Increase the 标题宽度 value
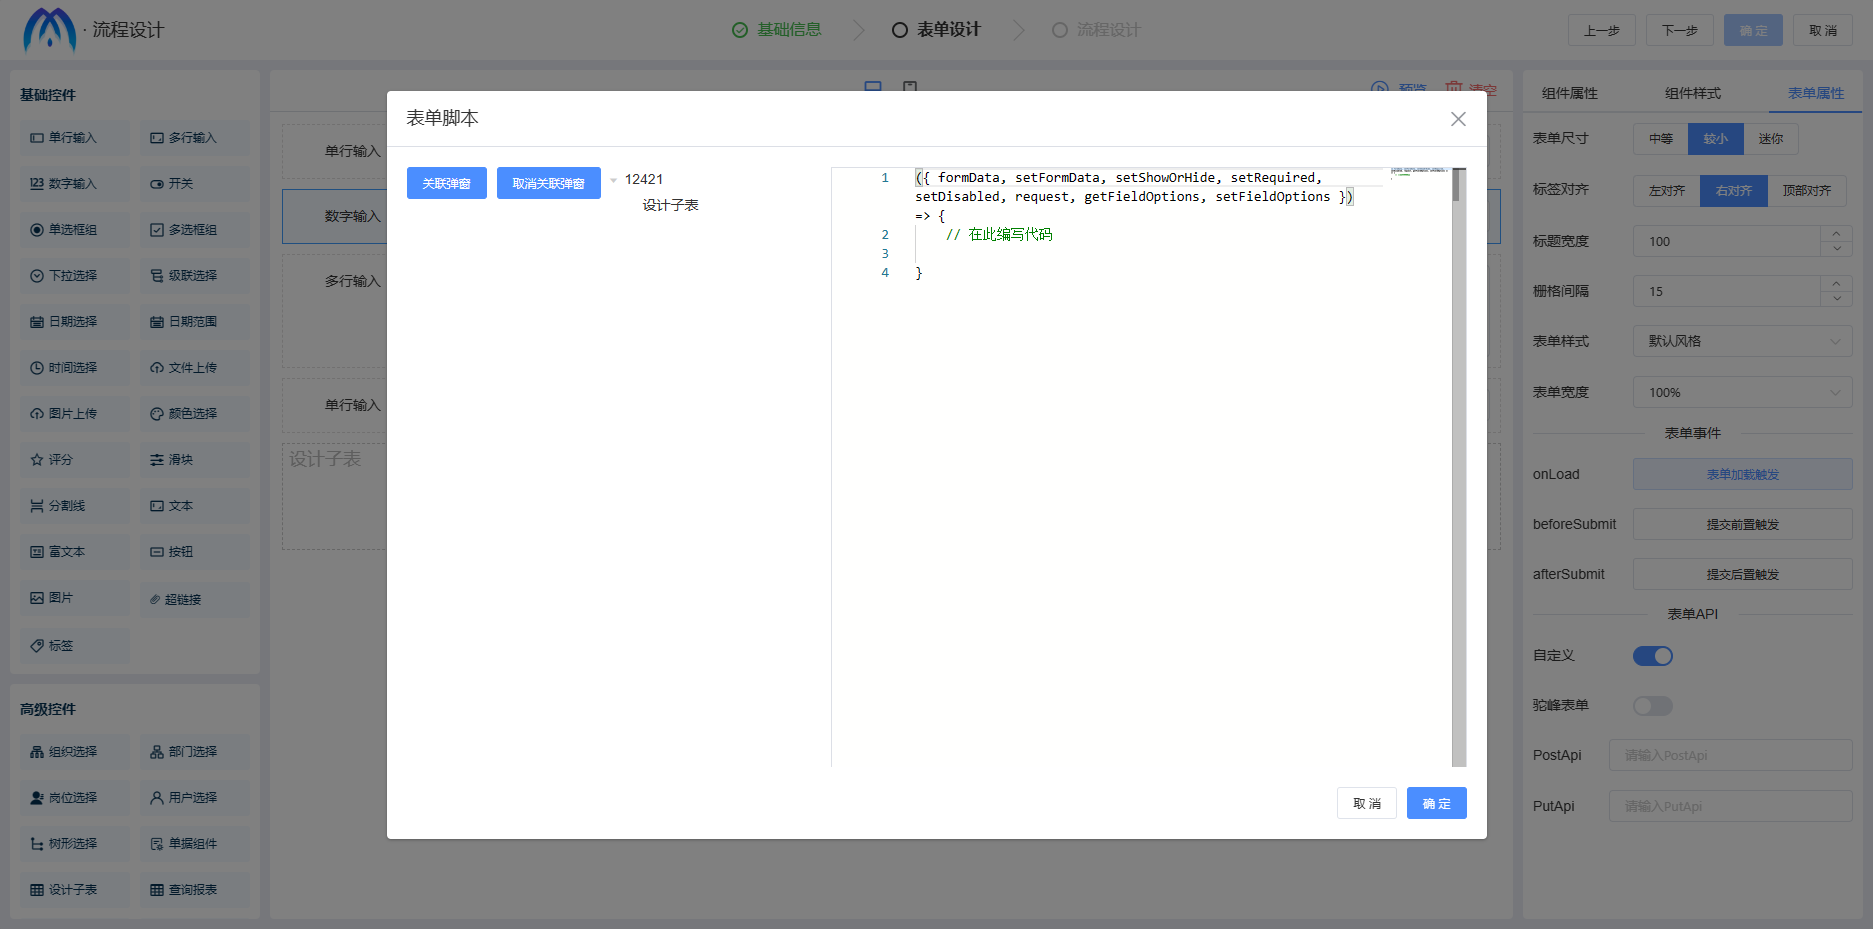The height and width of the screenshot is (929, 1873). 1836,234
